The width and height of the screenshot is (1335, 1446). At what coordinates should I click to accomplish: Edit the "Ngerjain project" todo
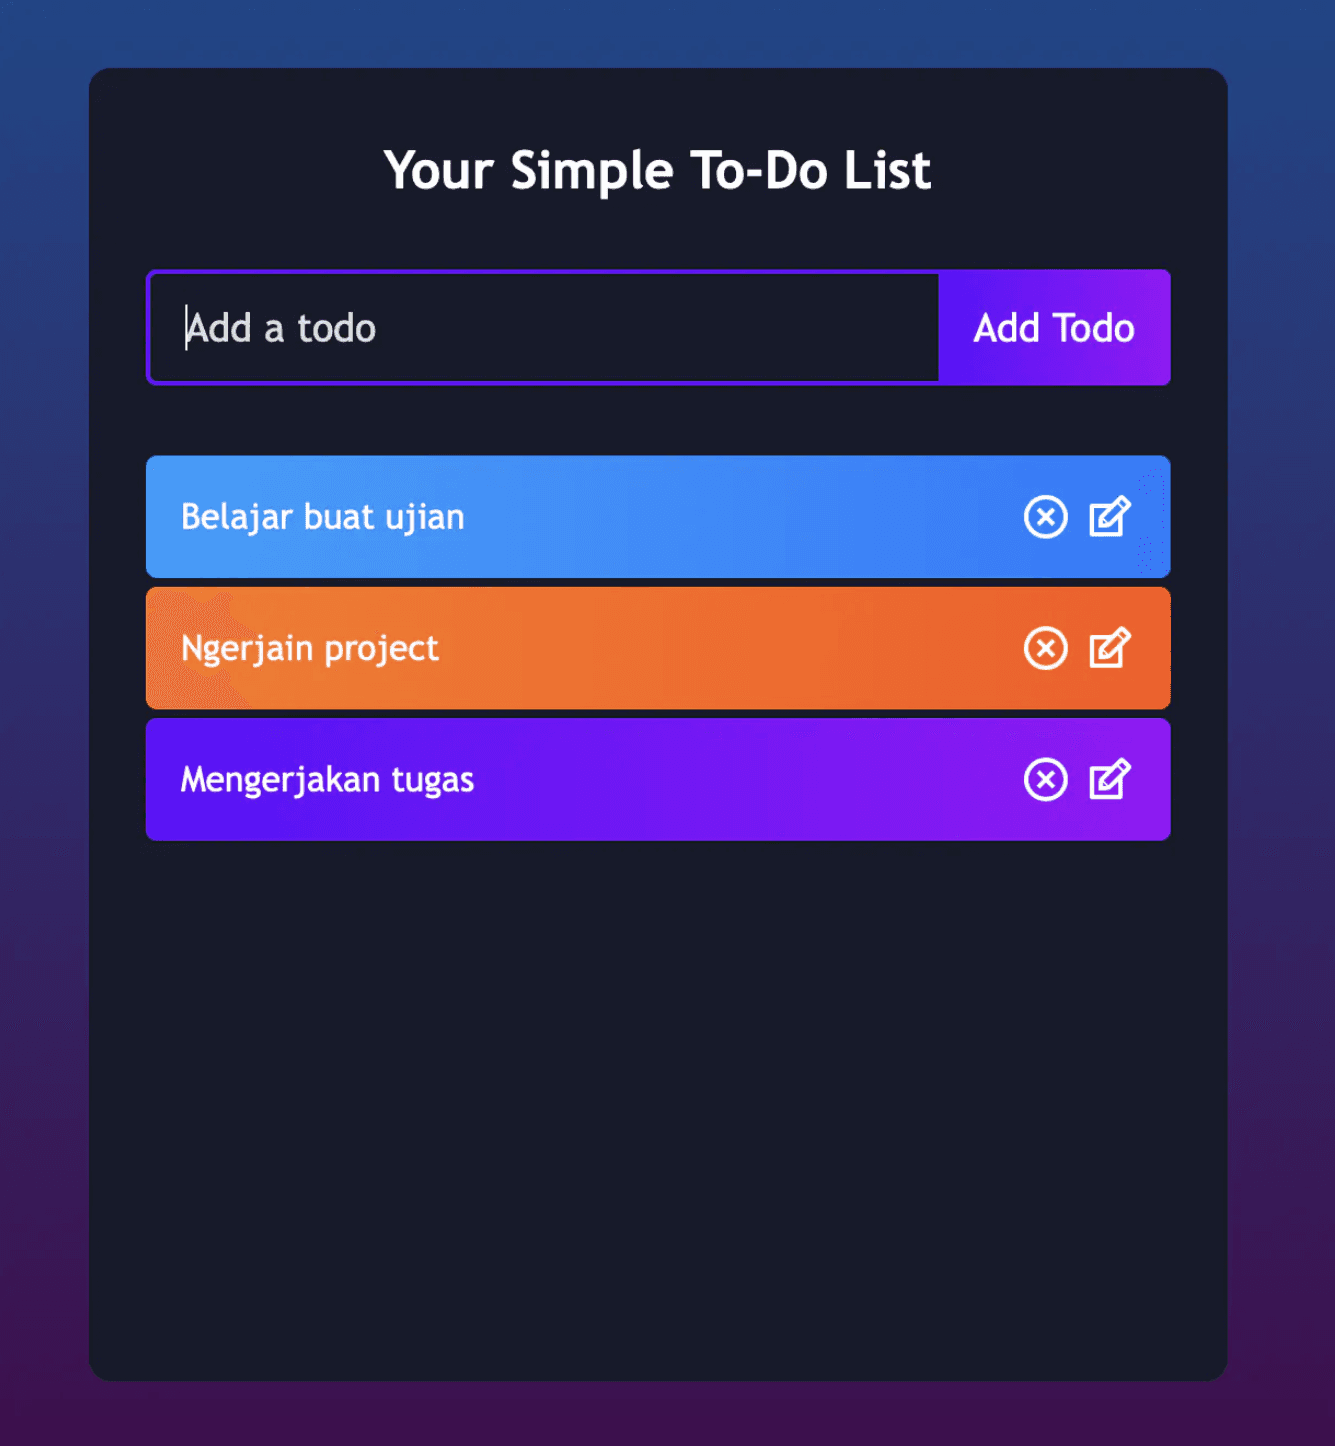[1108, 648]
